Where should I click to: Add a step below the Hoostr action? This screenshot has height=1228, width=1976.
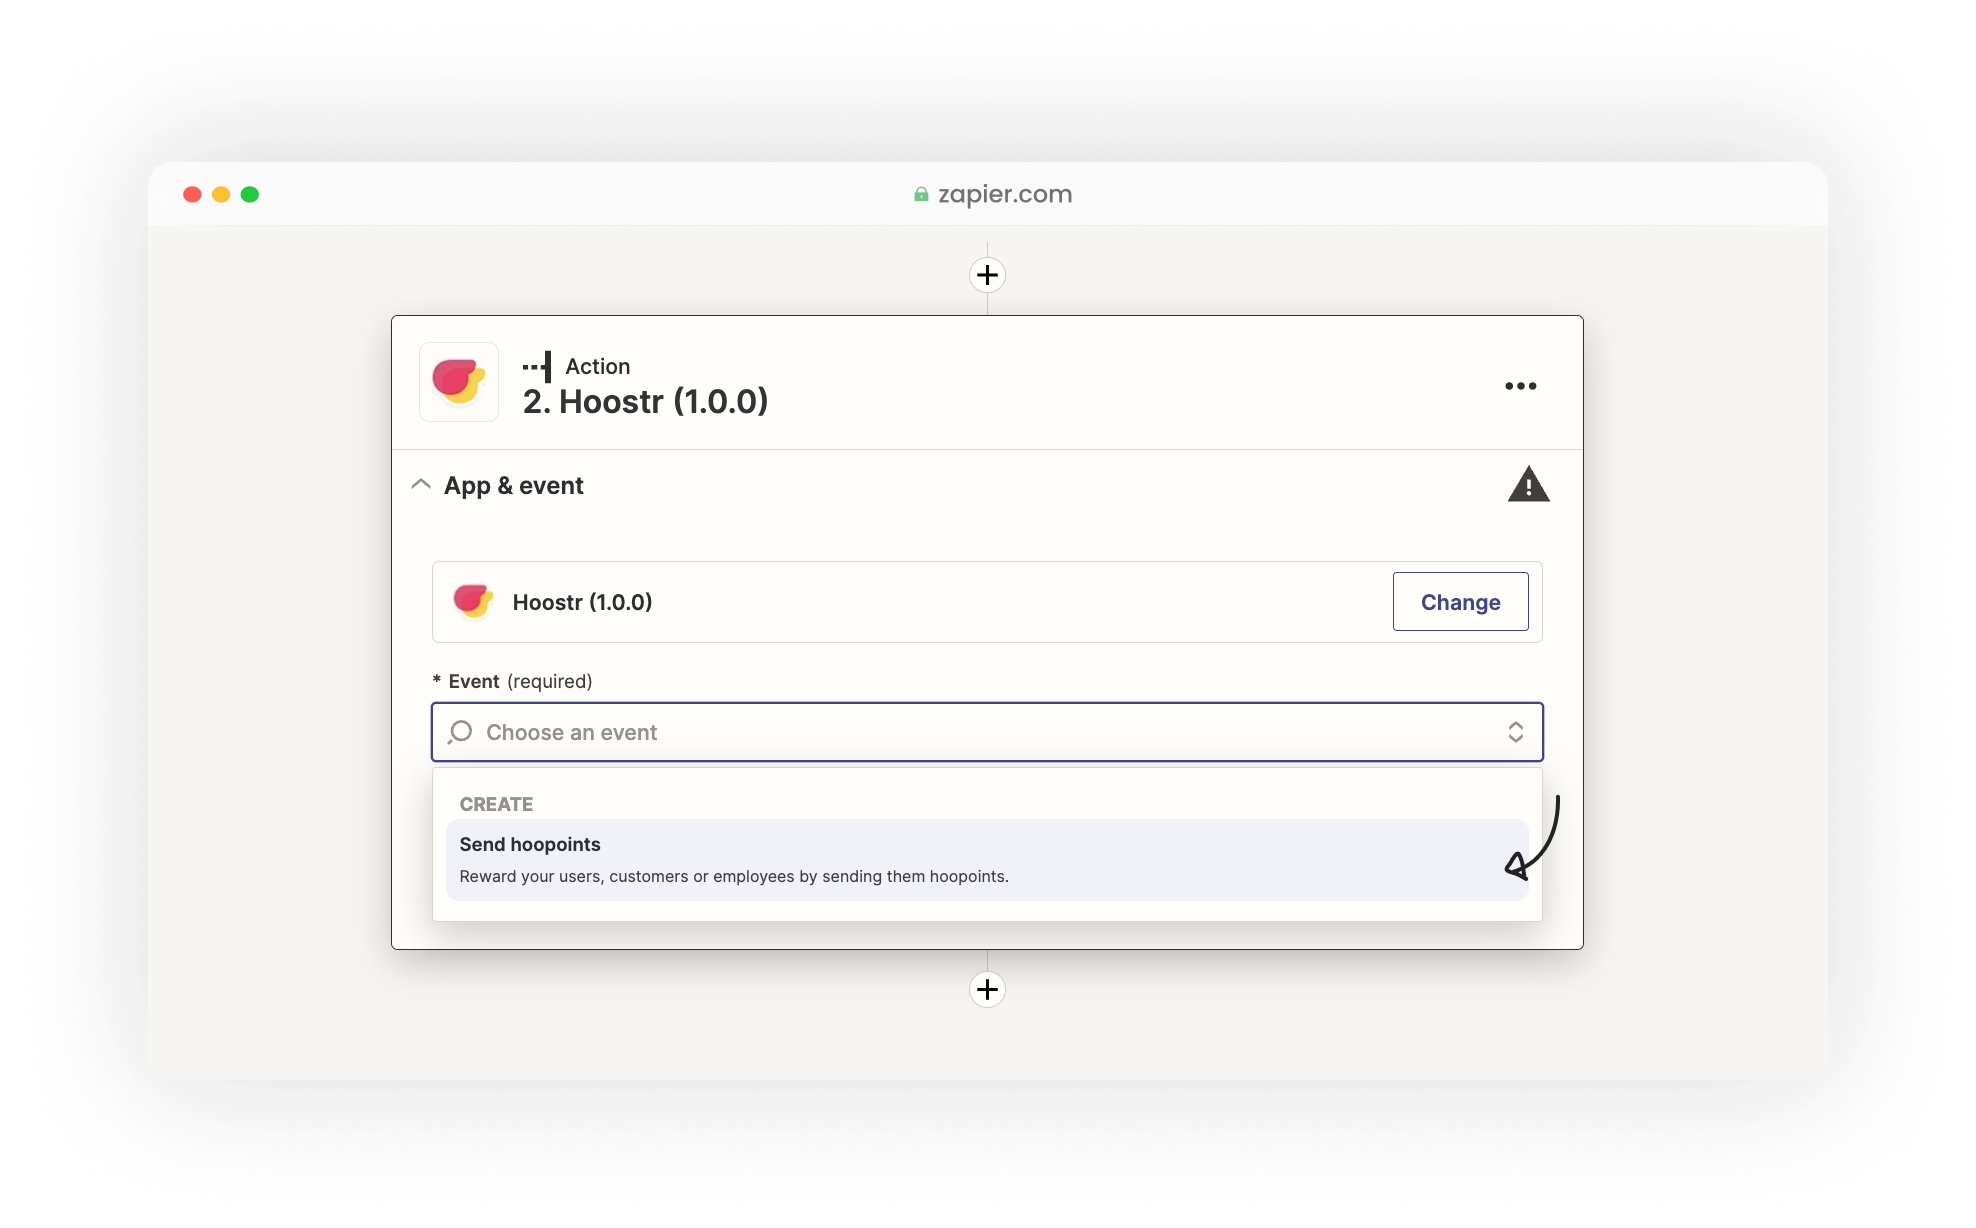coord(987,989)
